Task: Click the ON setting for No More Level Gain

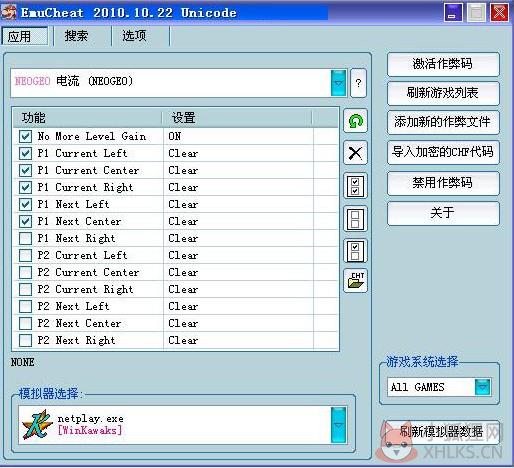Action: coord(175,136)
